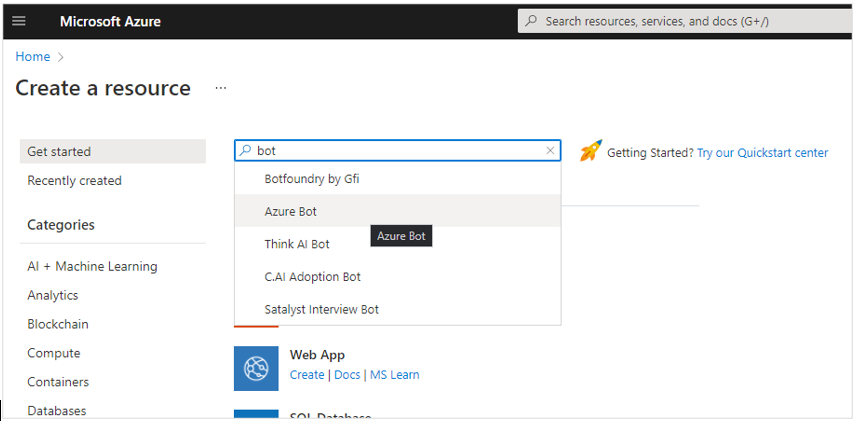
Task: Choose Satalyst Interview Bot suggestion
Action: tap(397, 309)
